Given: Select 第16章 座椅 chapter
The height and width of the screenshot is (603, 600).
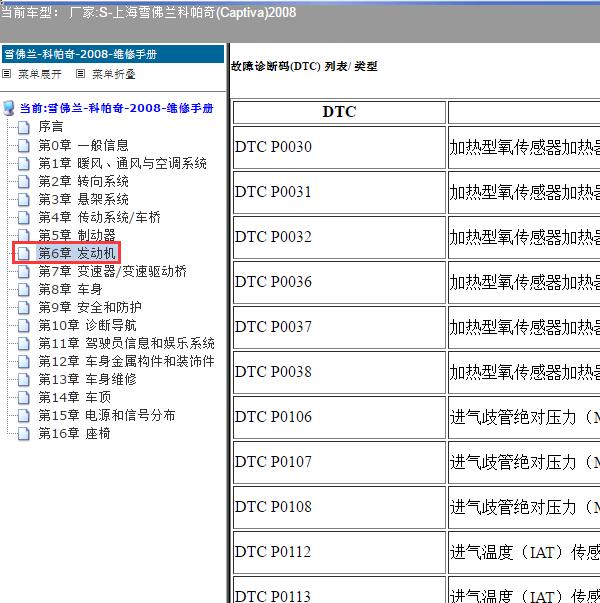Looking at the screenshot, I should pyautogui.click(x=75, y=433).
